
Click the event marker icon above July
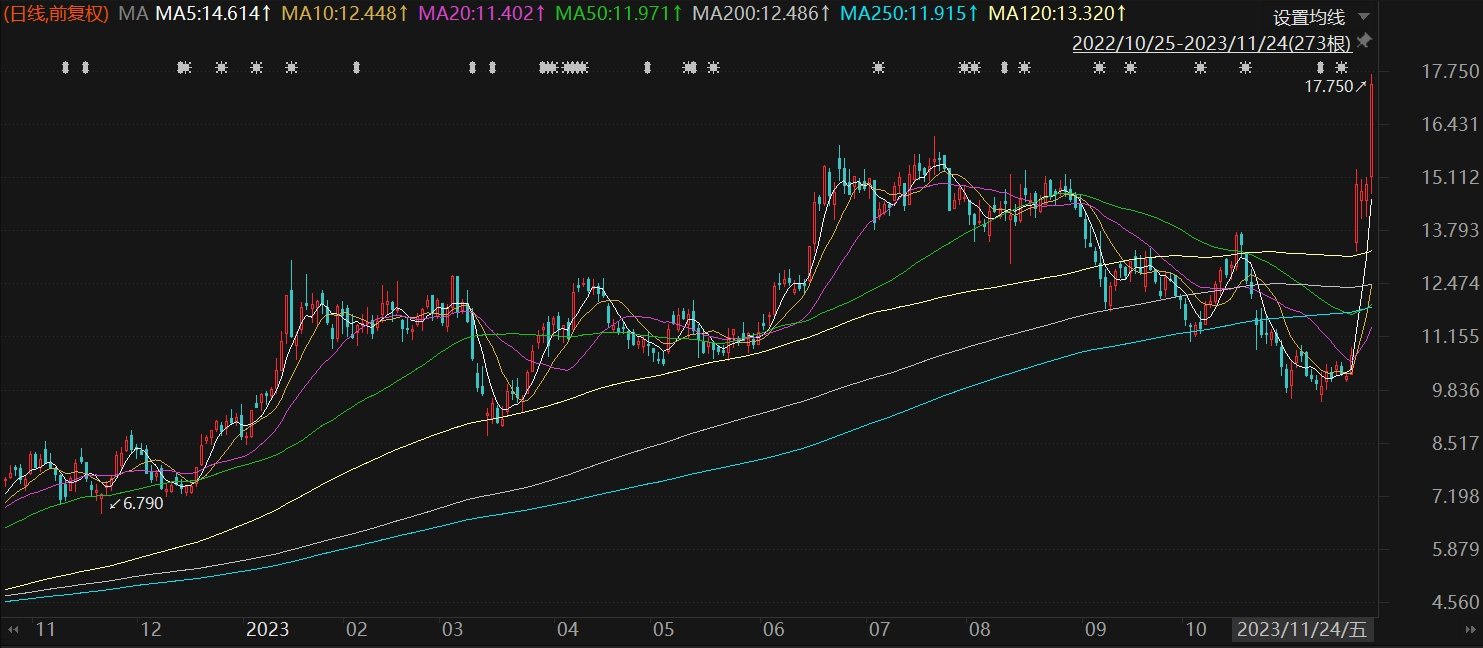[x=878, y=68]
